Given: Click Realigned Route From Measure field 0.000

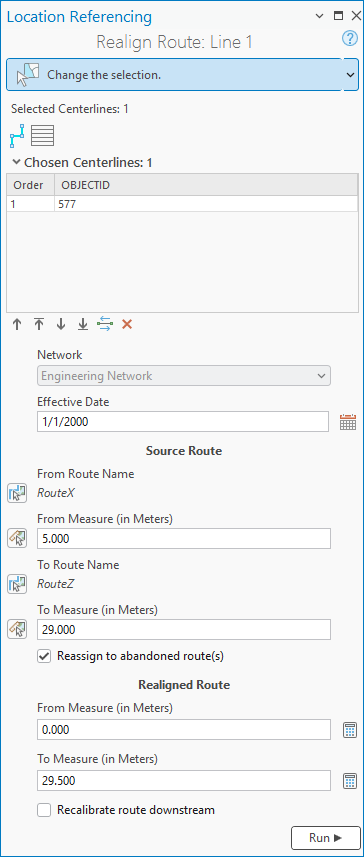Looking at the screenshot, I should (184, 730).
